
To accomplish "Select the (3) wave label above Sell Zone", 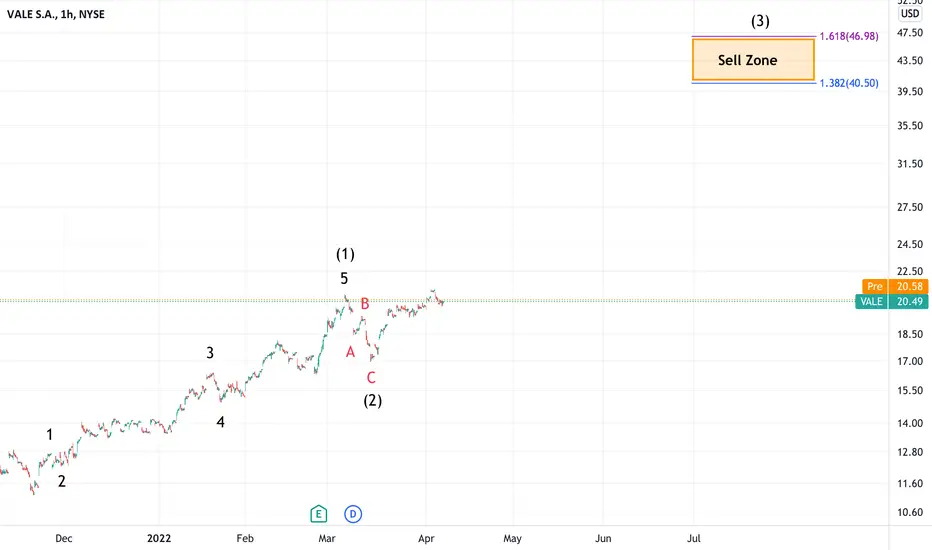I will [760, 21].
